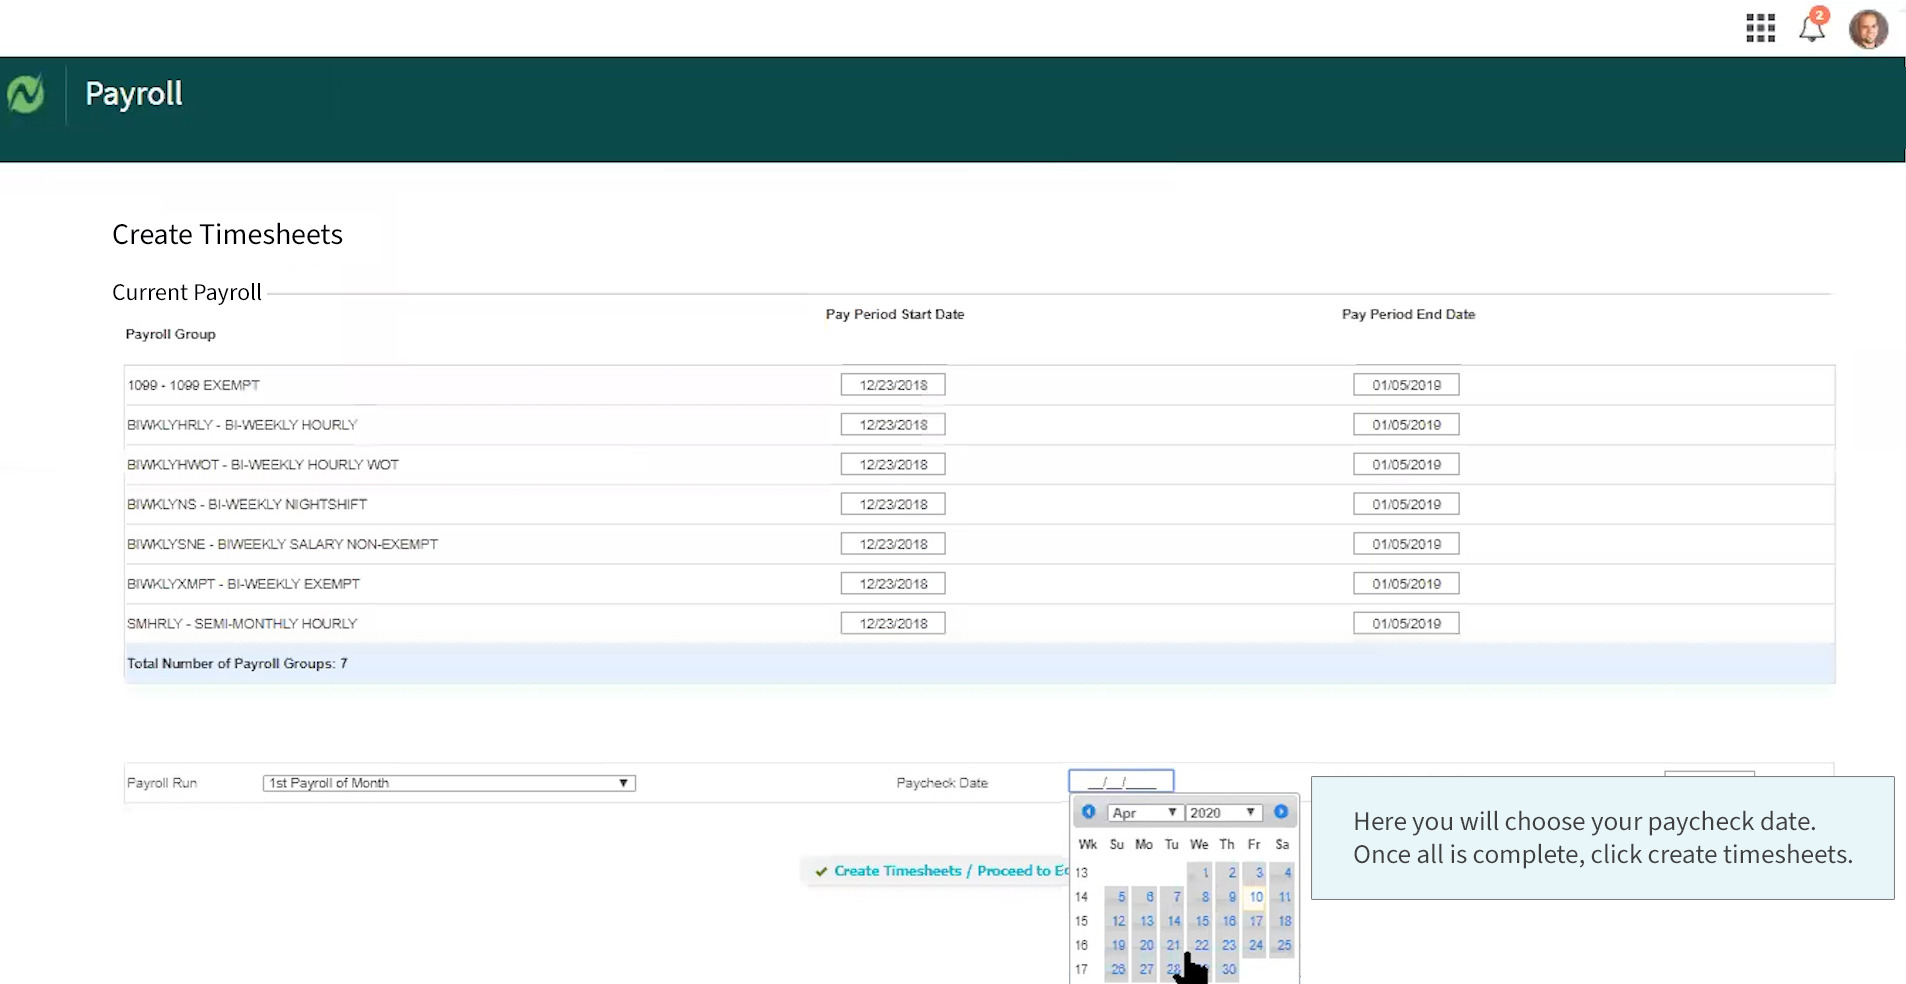Open the apps grid launcher
The image size is (1906, 984).
[1760, 28]
